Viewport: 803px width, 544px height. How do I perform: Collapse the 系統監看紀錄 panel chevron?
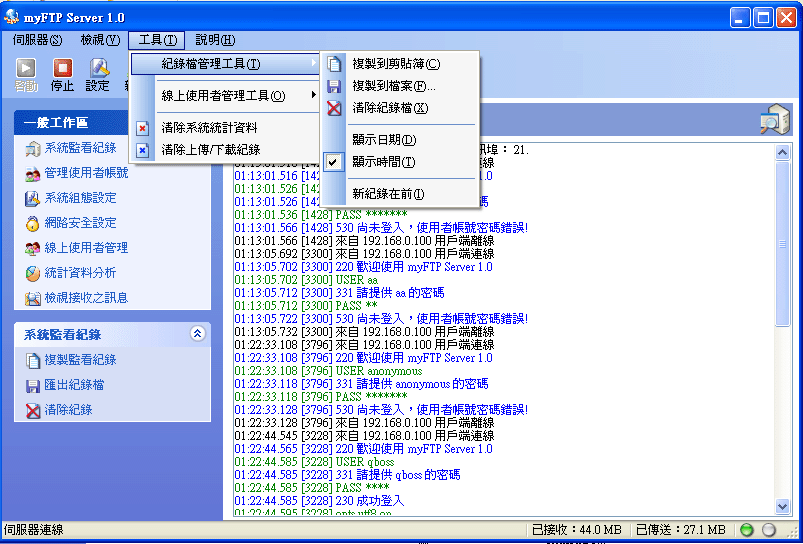coord(198,334)
